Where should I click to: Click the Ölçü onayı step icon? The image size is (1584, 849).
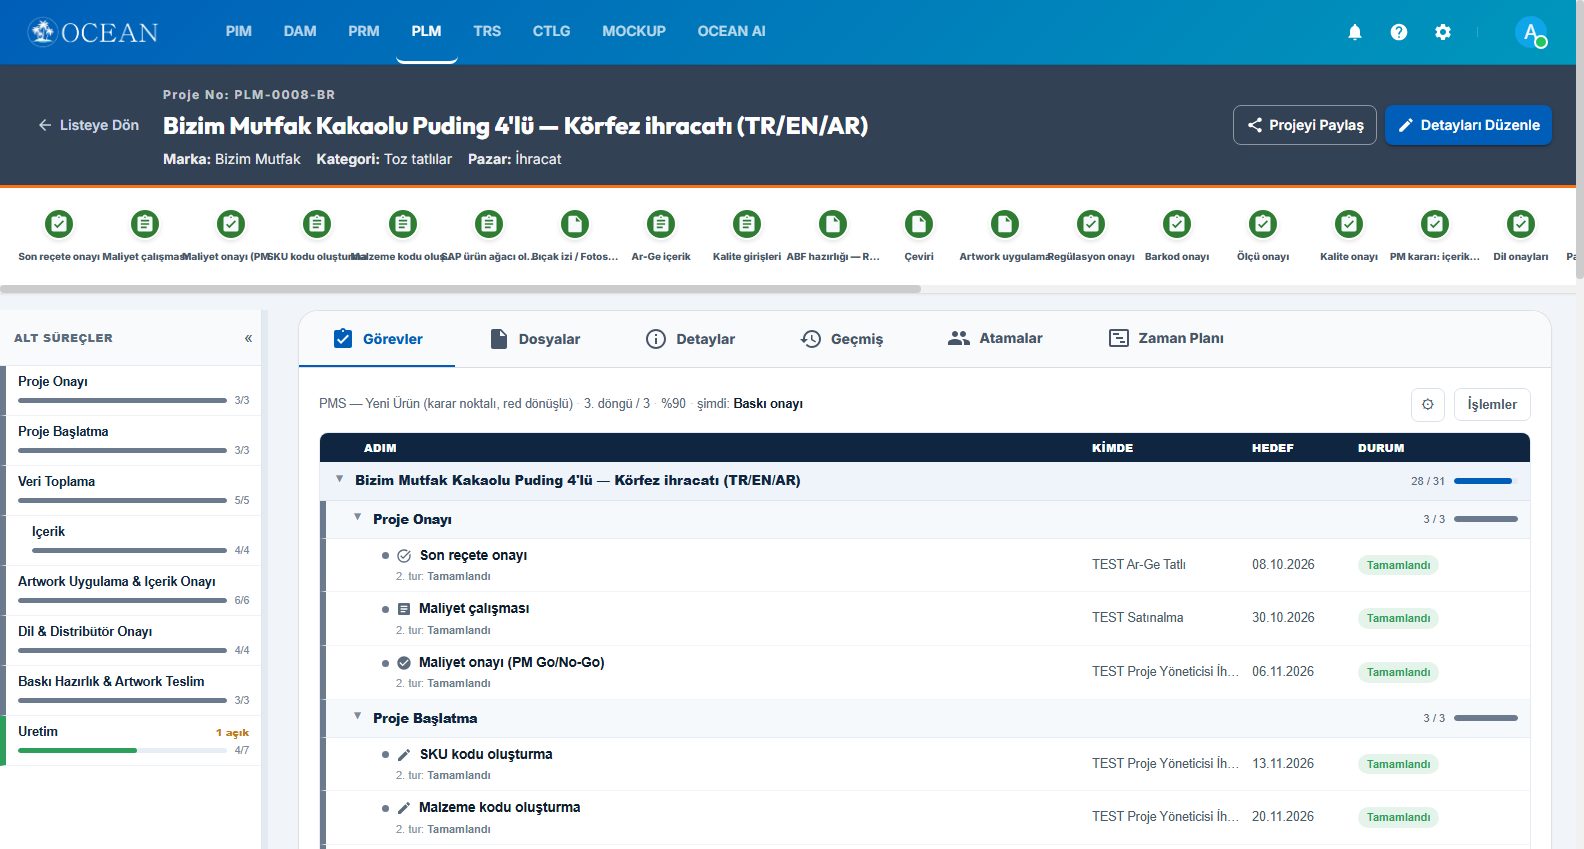pos(1263,224)
